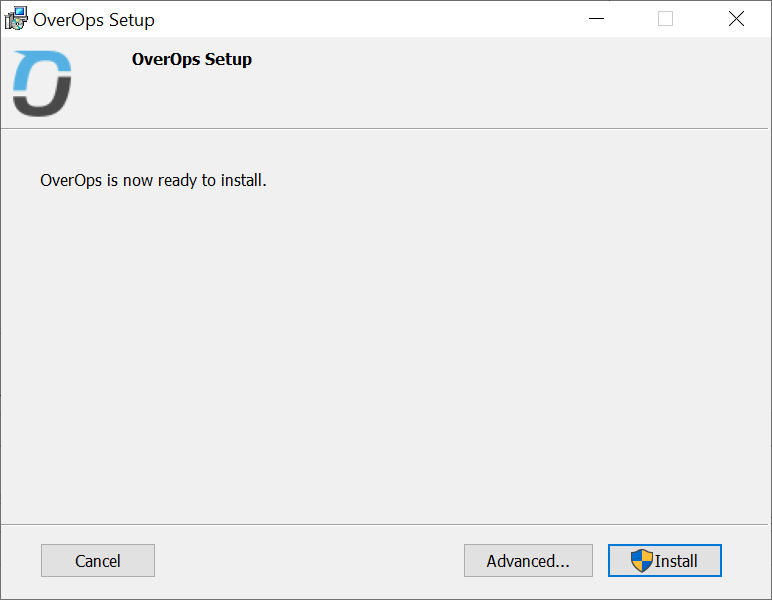Image resolution: width=772 pixels, height=600 pixels.
Task: Close the OverOps Setup window
Action: pyautogui.click(x=736, y=19)
